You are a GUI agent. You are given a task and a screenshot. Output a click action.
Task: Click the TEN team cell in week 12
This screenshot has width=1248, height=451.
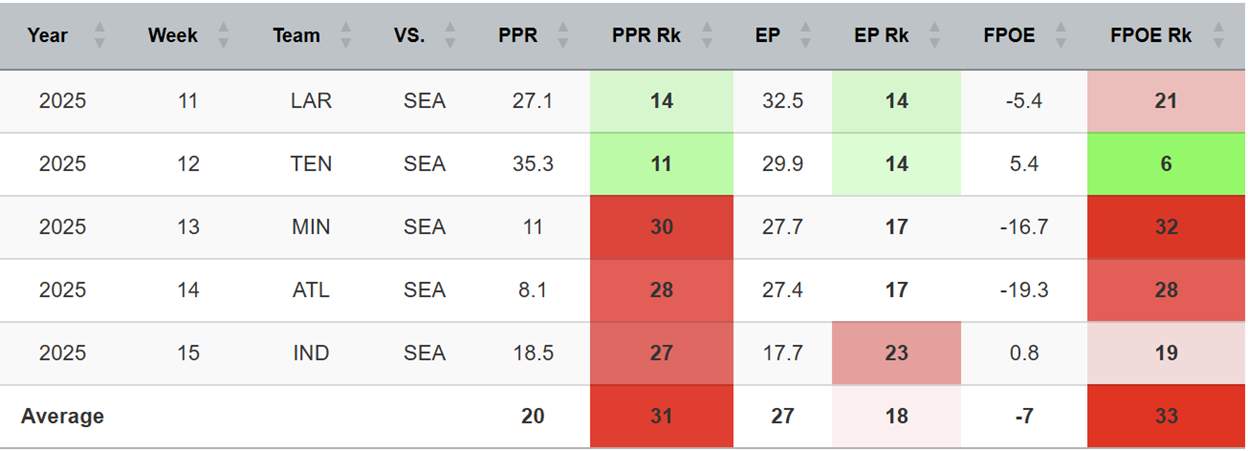[x=310, y=164]
